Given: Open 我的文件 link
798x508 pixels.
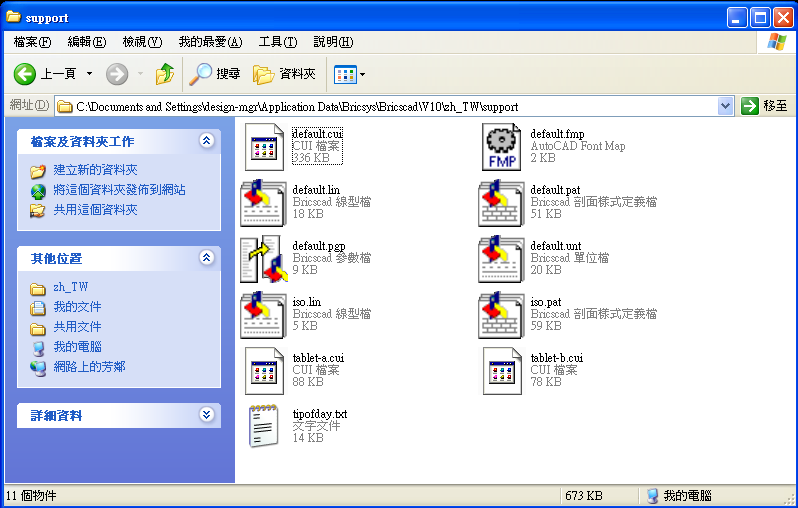Looking at the screenshot, I should pyautogui.click(x=77, y=307).
